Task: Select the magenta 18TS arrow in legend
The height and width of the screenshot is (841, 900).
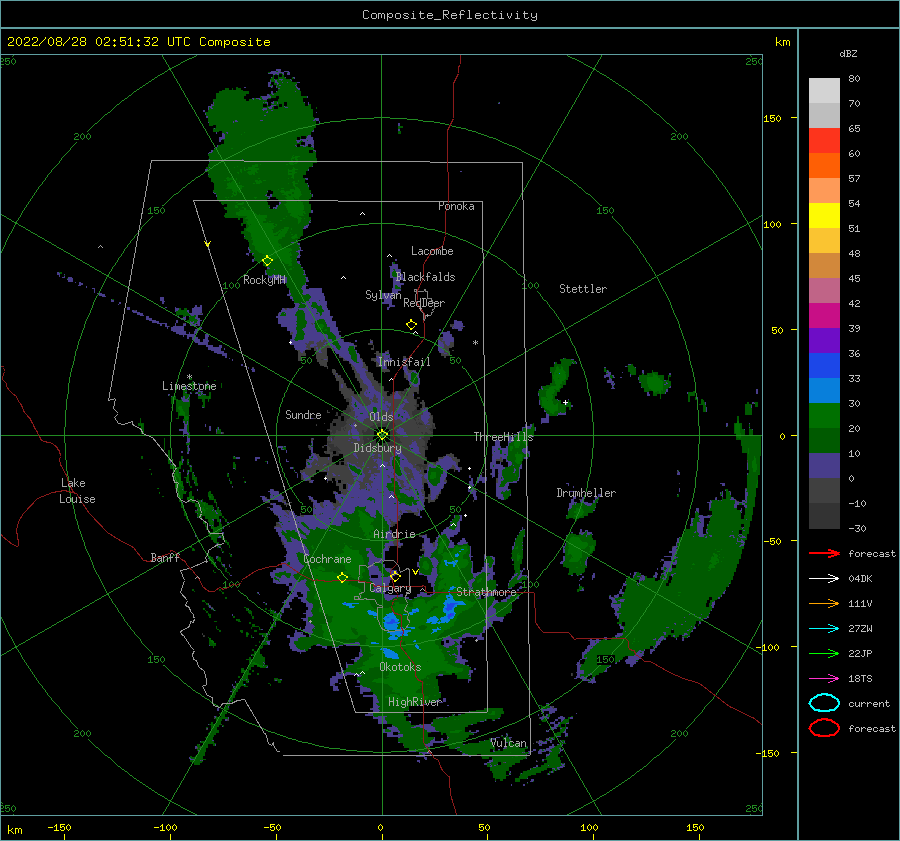Action: (x=824, y=678)
